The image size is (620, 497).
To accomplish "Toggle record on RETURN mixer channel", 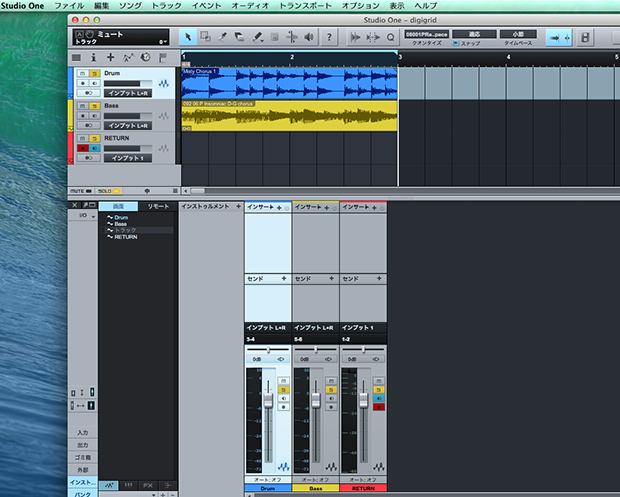I will tap(379, 407).
